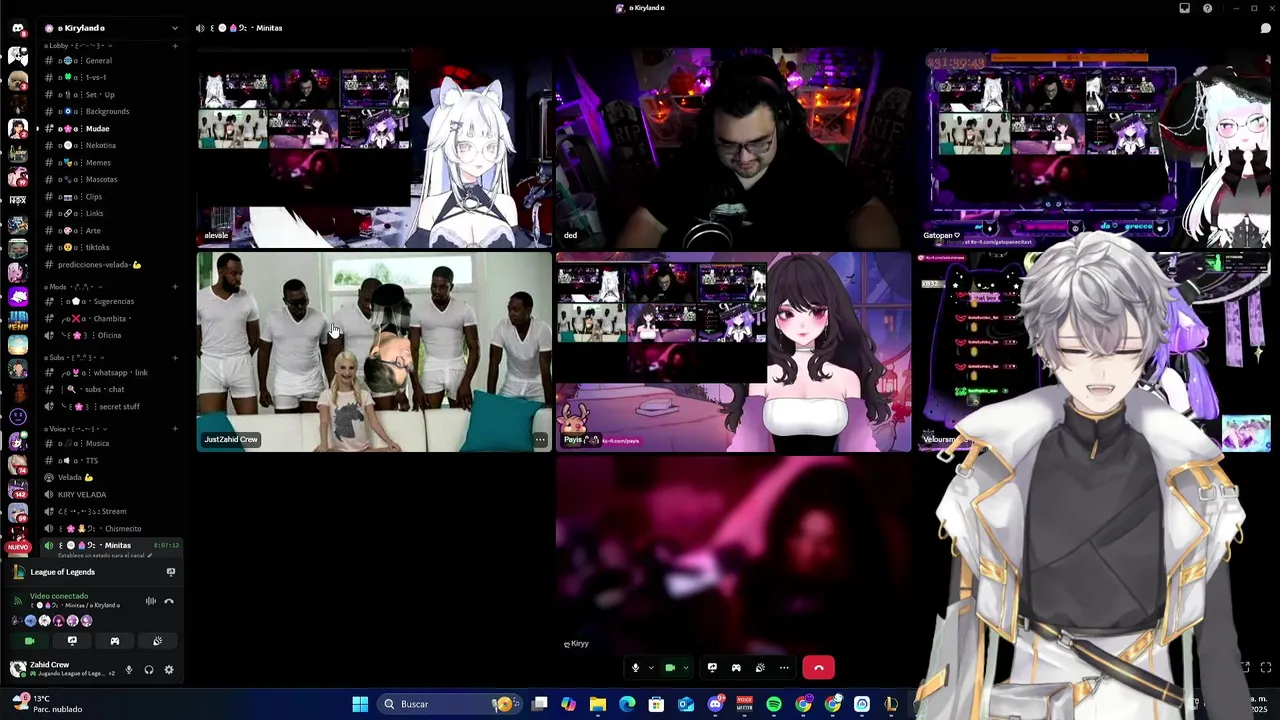This screenshot has width=1280, height=720.
Task: Open the Sugerencias channel
Action: pyautogui.click(x=111, y=301)
